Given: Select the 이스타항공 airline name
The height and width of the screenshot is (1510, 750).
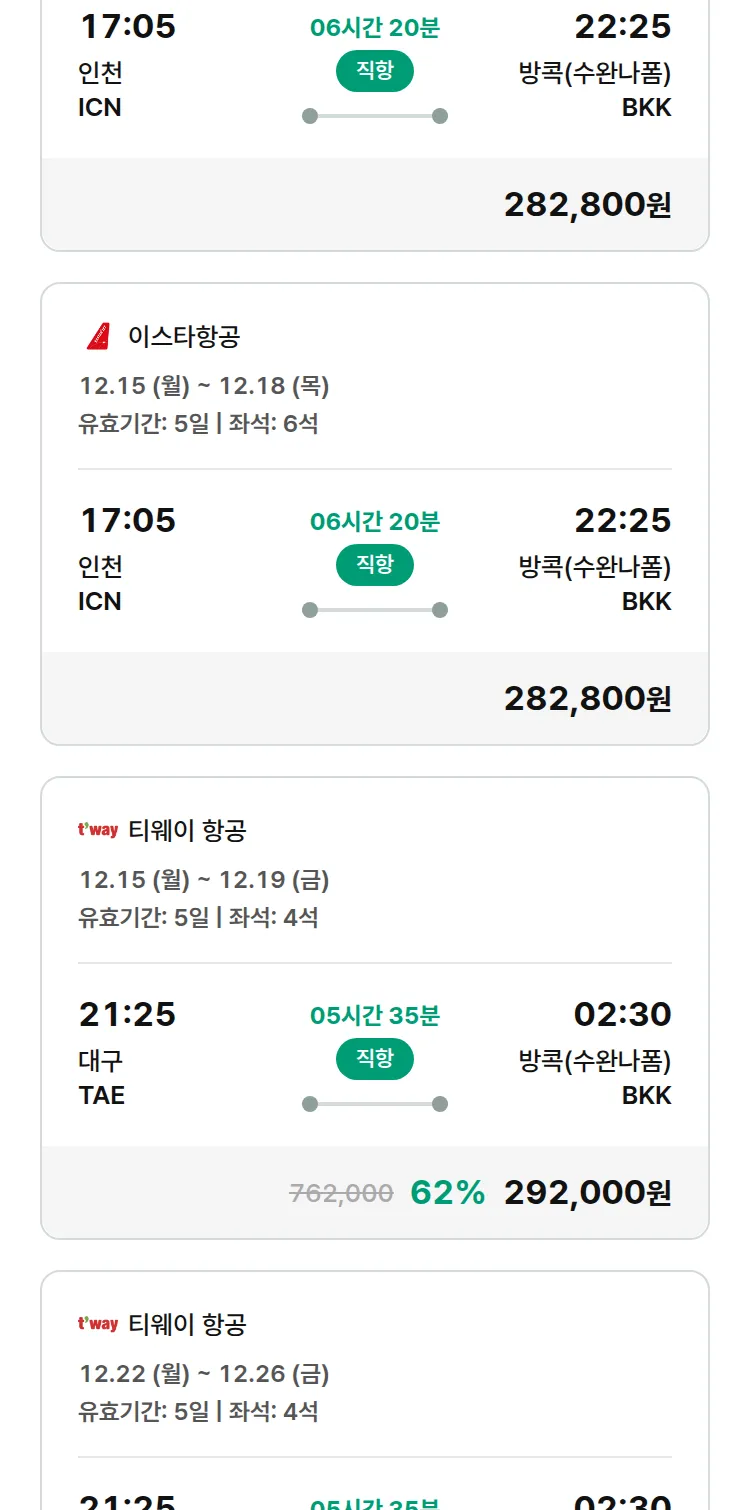Looking at the screenshot, I should tap(184, 337).
